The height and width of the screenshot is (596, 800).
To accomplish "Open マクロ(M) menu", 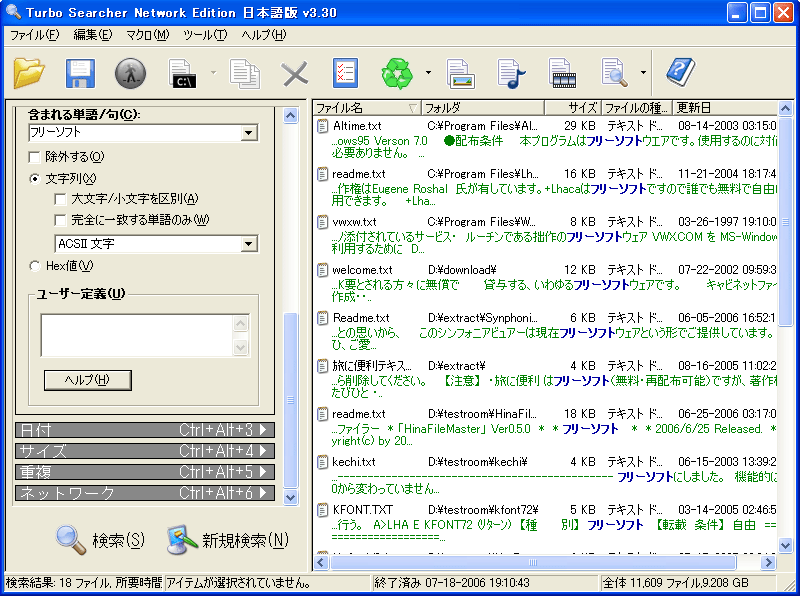I will point(147,35).
